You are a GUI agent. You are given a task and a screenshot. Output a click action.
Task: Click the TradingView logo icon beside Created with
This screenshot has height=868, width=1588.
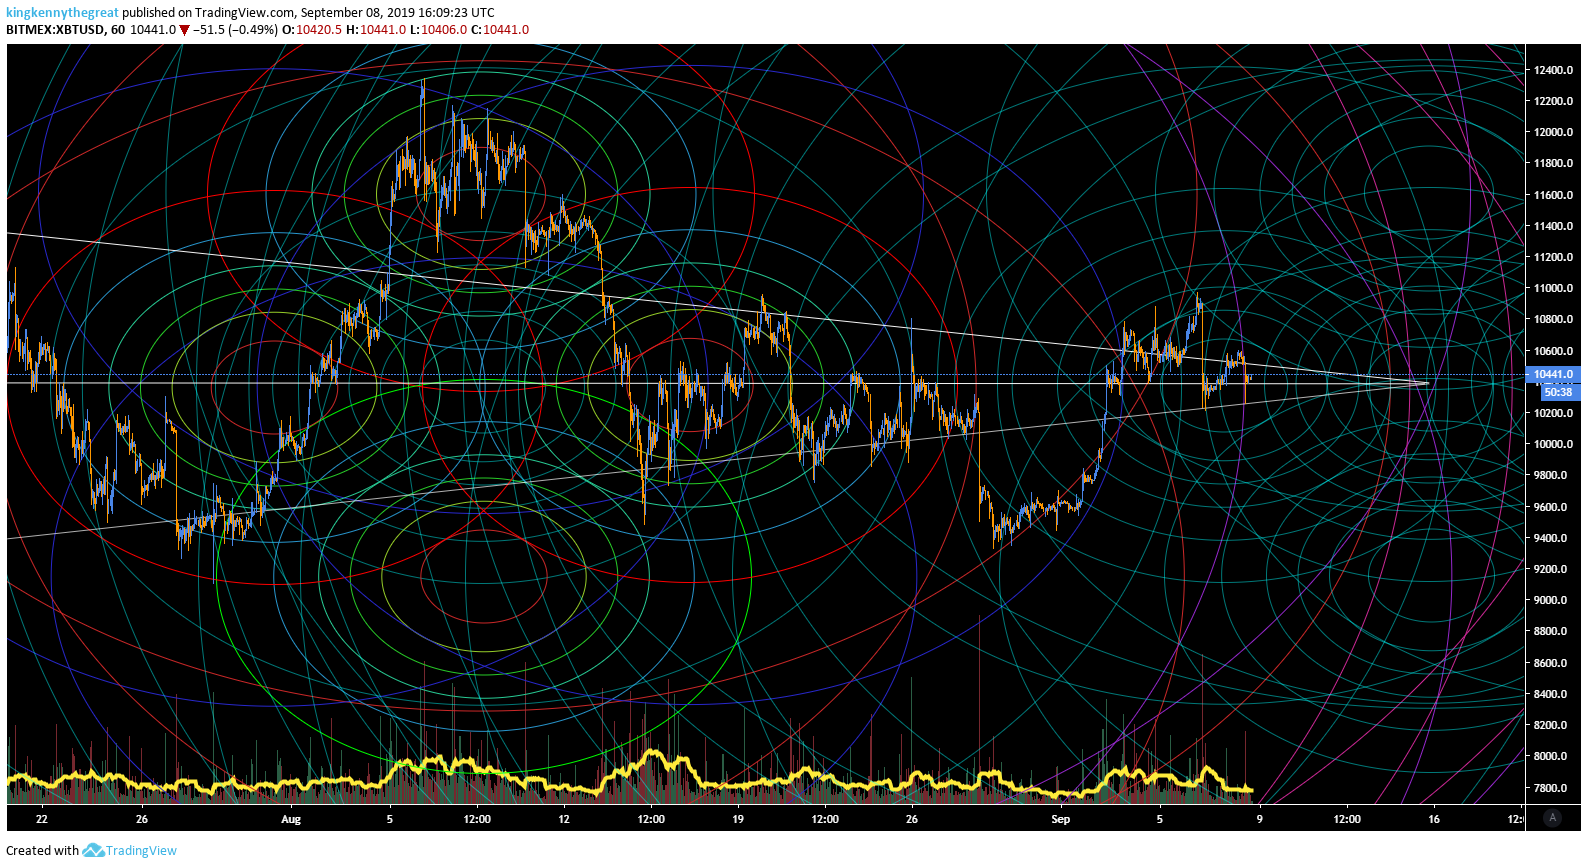coord(93,851)
